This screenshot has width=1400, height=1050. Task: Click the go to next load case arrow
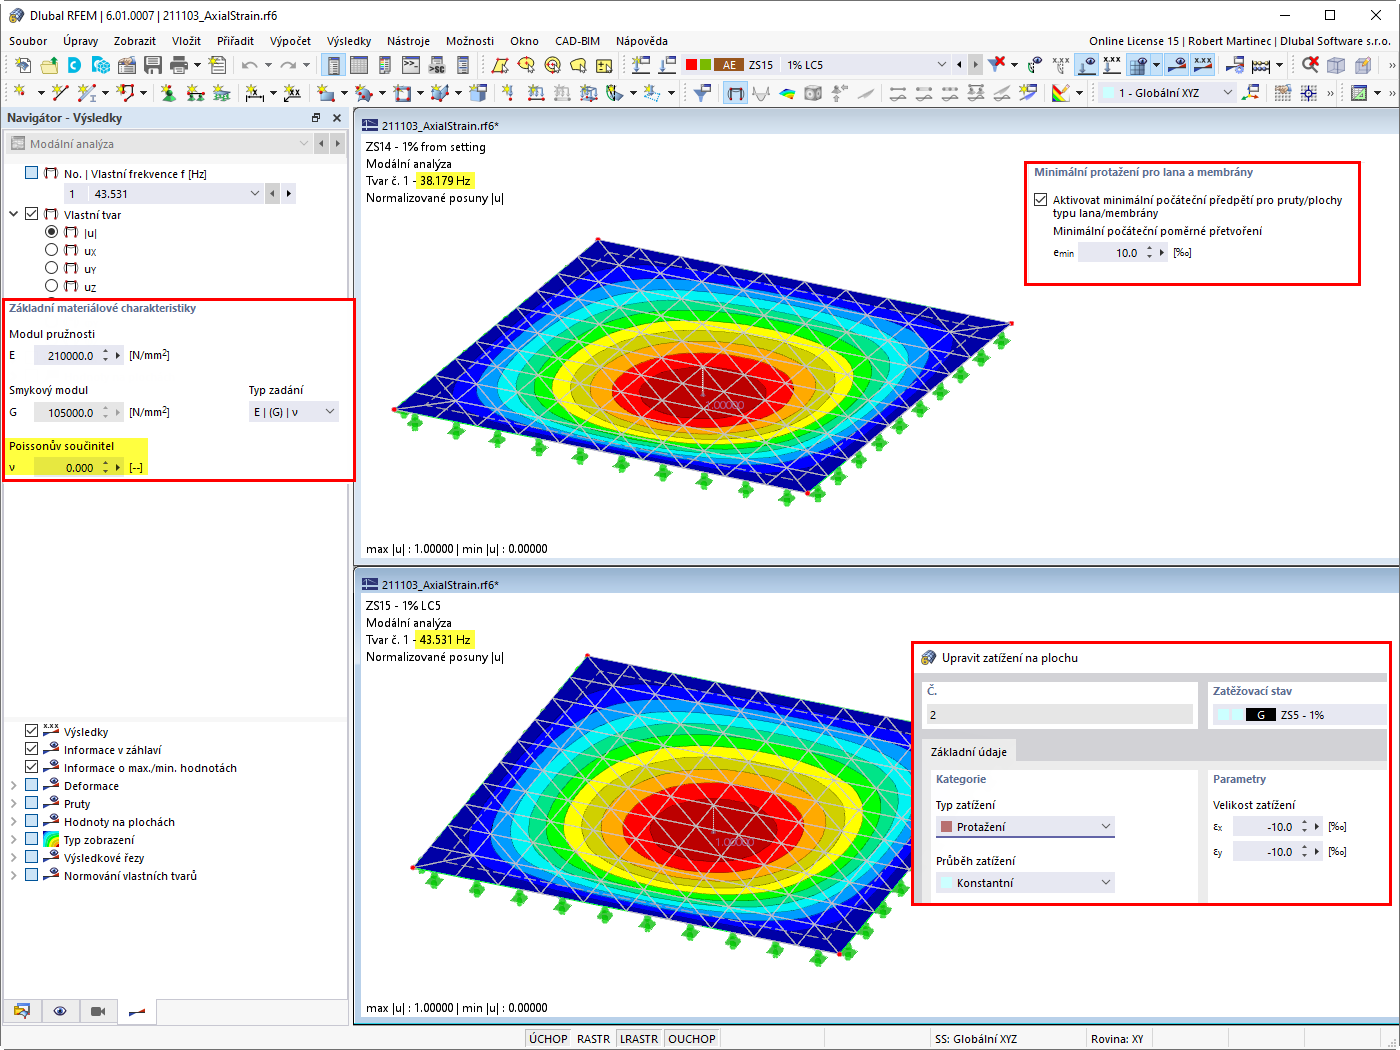(976, 65)
